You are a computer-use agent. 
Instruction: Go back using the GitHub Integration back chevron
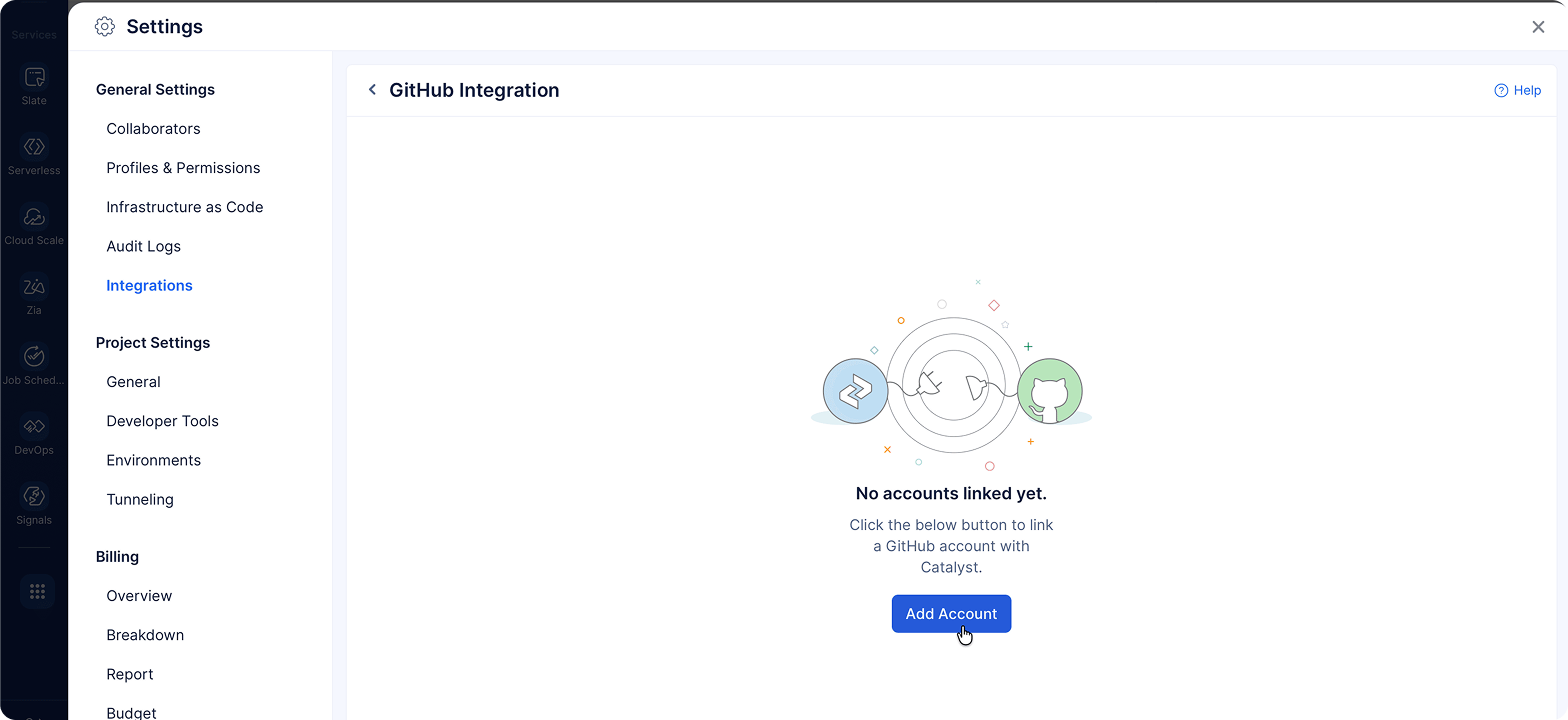point(372,90)
